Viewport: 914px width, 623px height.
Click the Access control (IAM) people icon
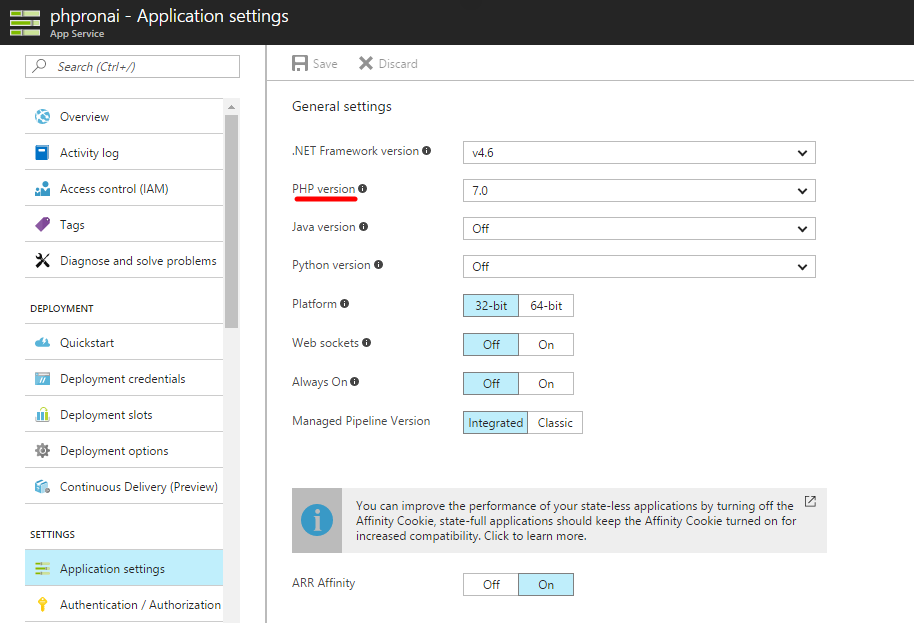click(x=43, y=189)
